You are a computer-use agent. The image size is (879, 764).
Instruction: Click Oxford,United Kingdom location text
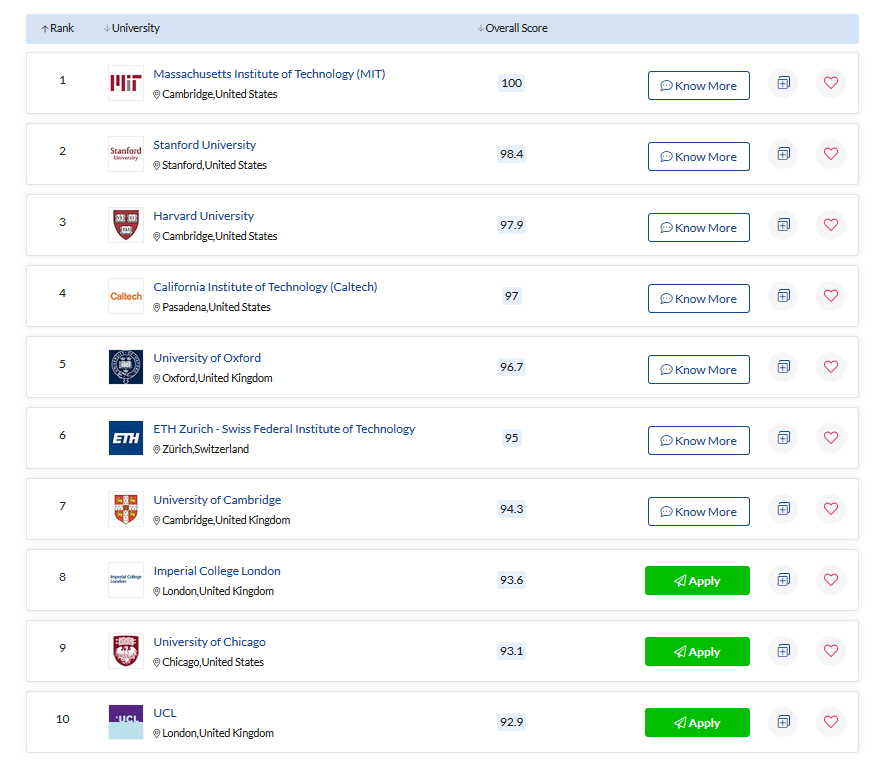coord(217,378)
